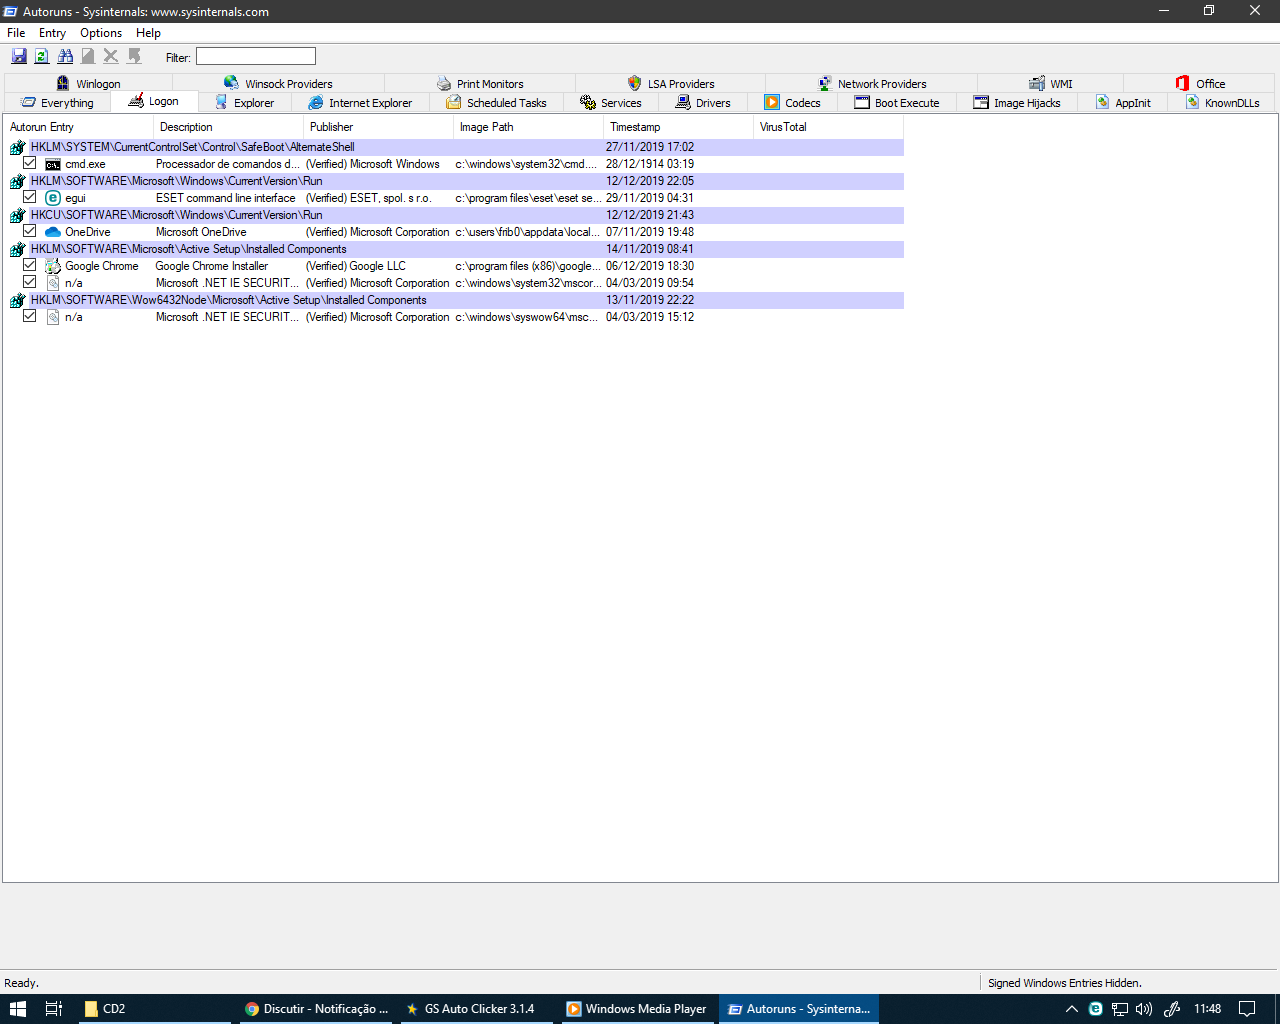
Task: Click the Delete (X) toolbar icon
Action: [111, 57]
